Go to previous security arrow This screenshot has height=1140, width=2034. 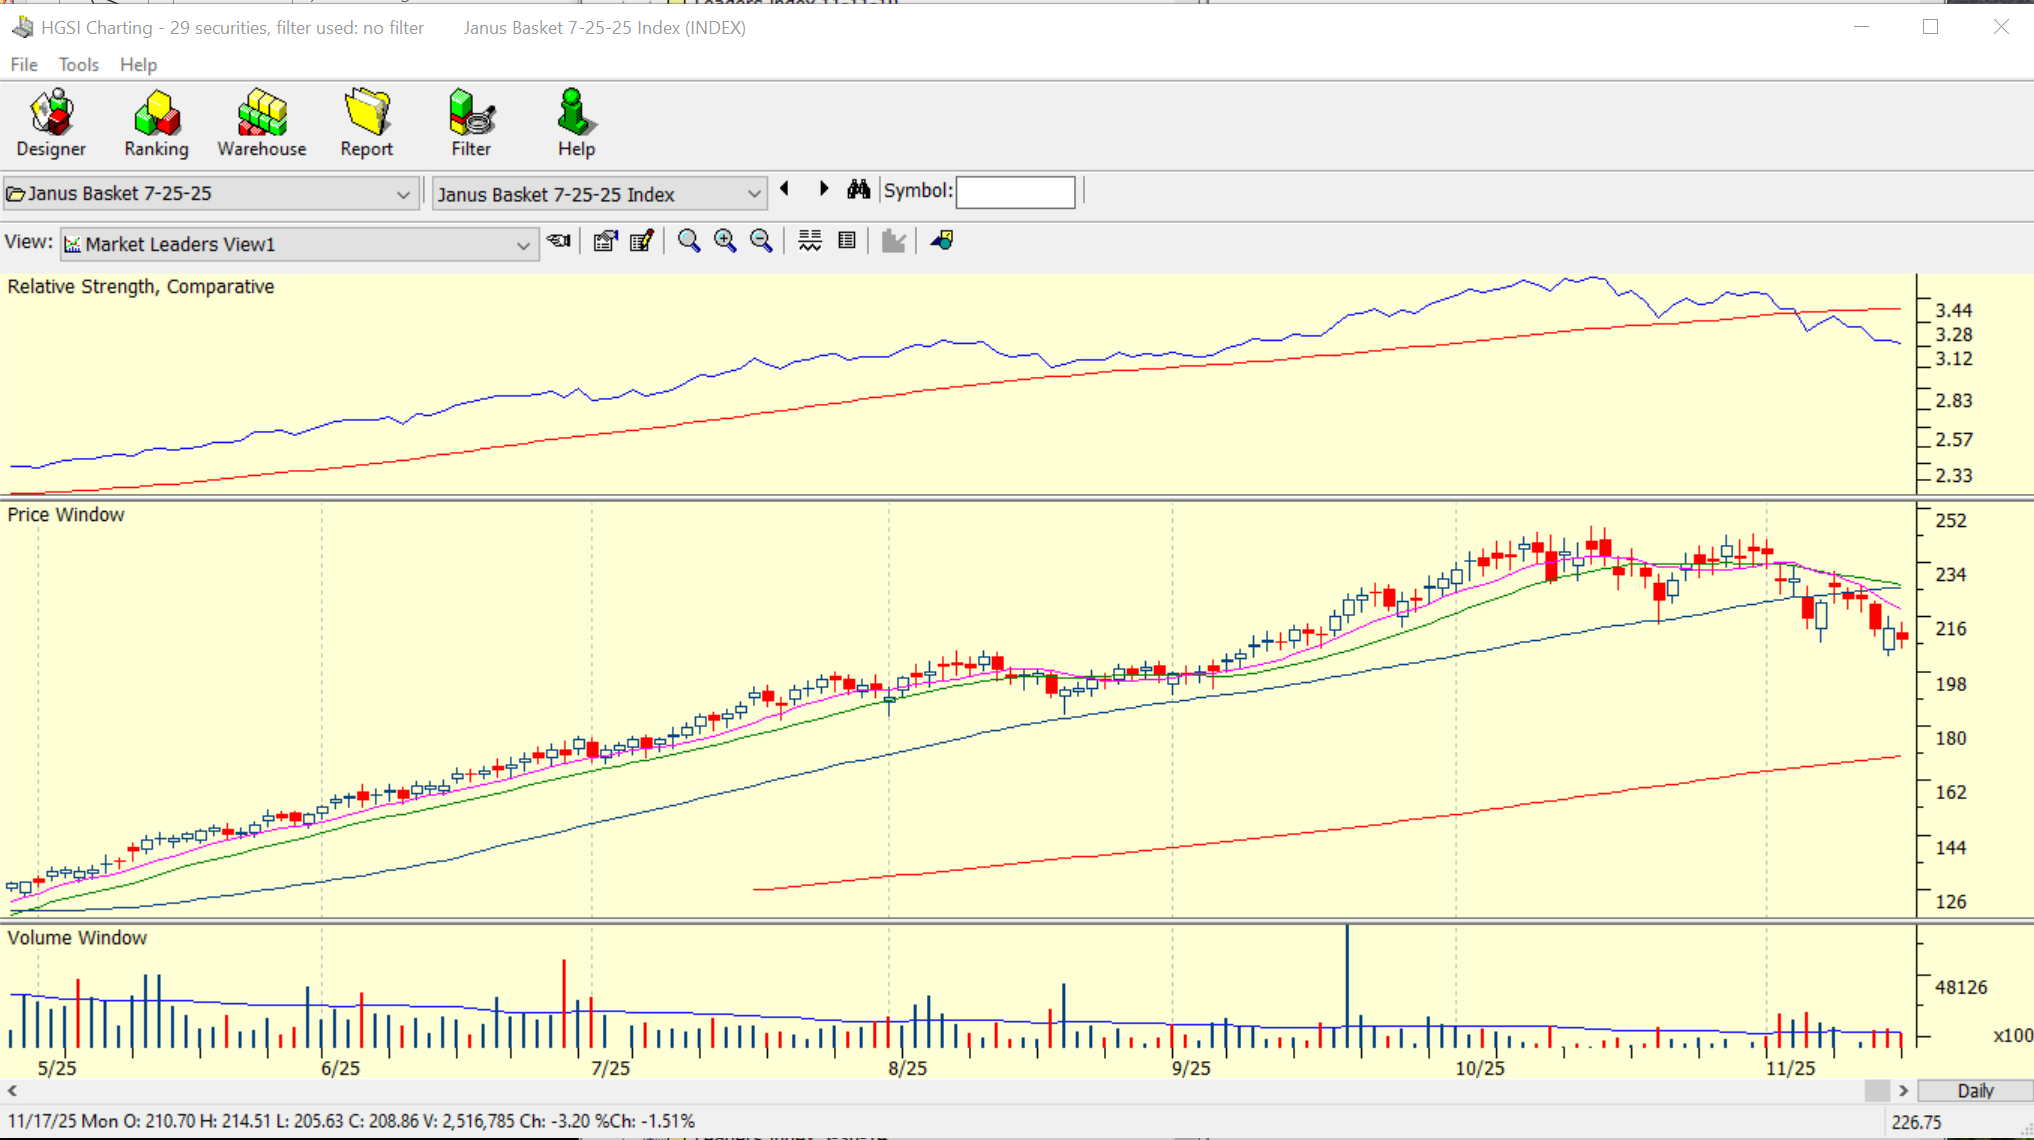coord(785,189)
